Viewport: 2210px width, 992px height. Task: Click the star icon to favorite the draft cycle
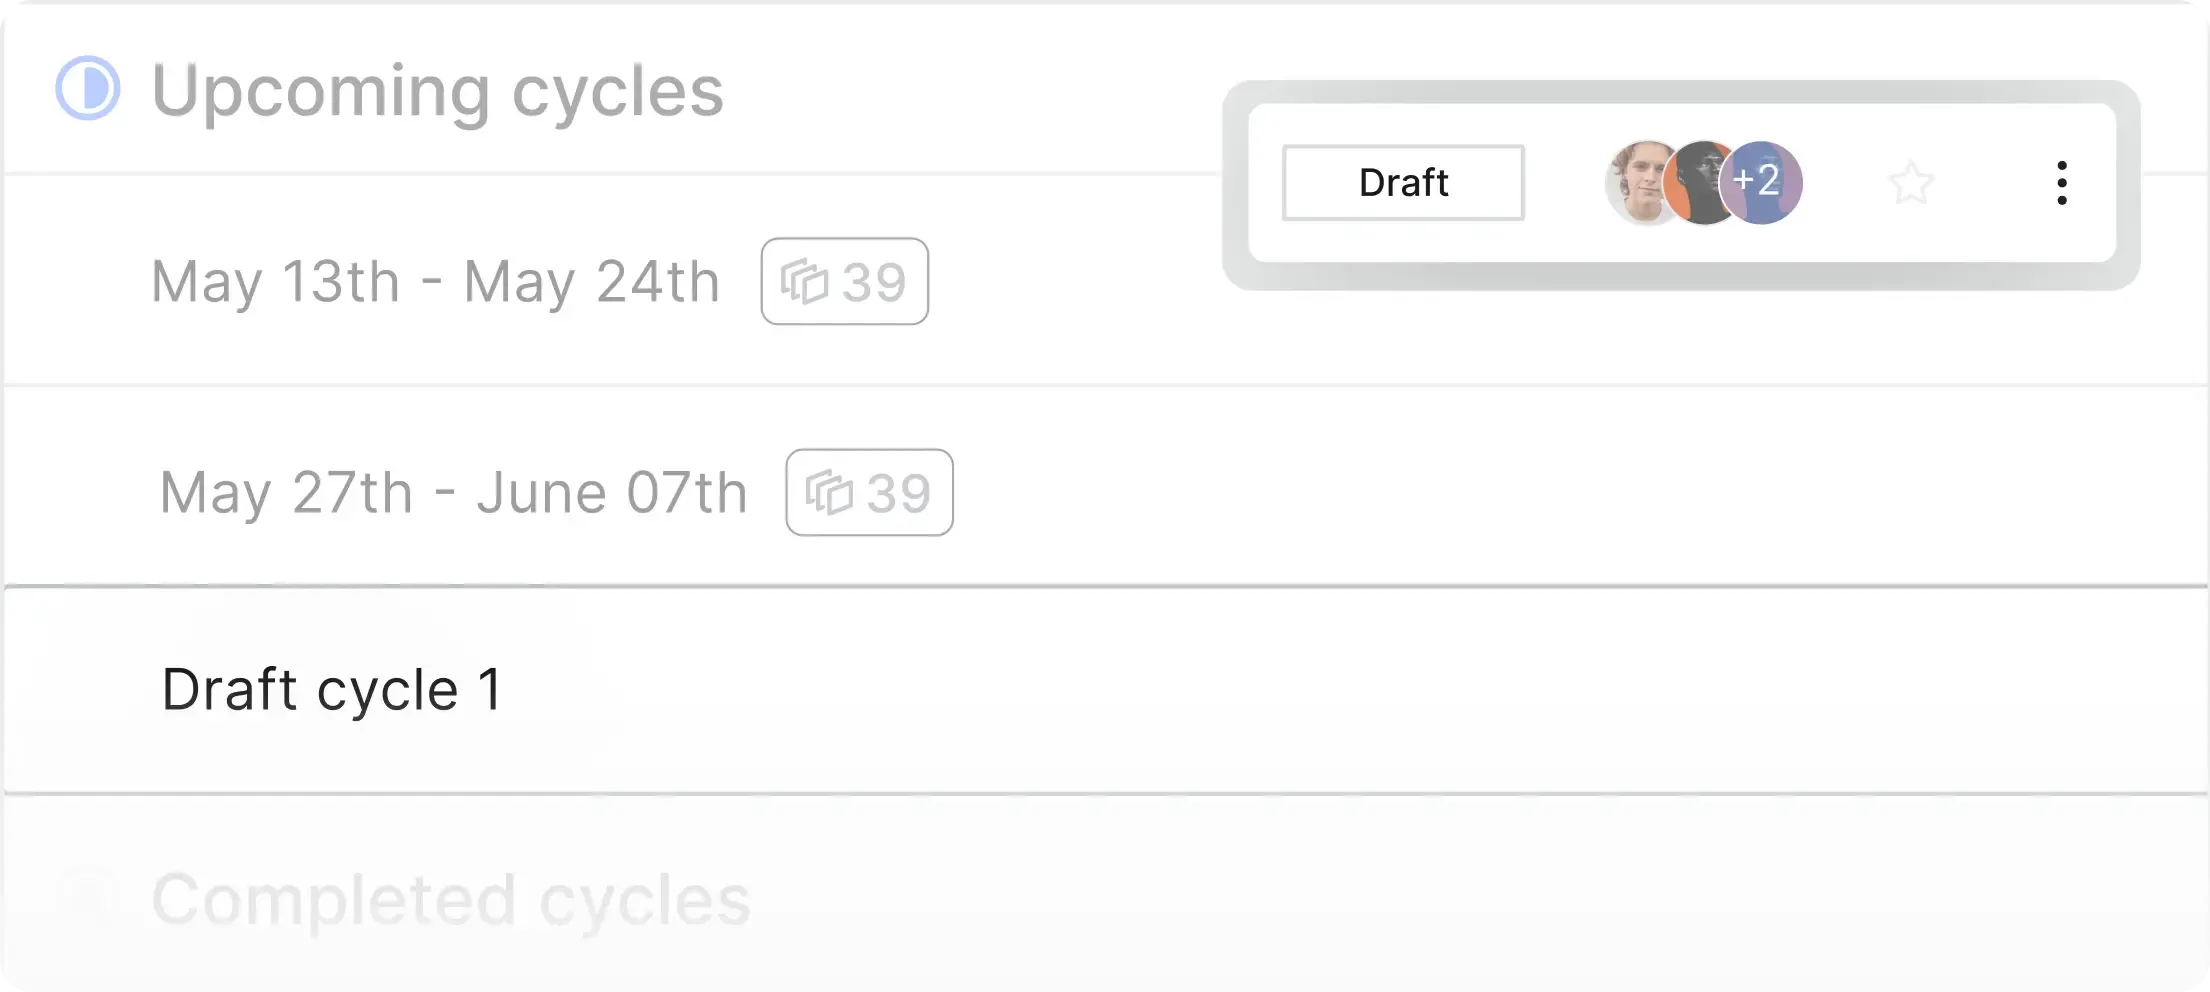point(1911,183)
